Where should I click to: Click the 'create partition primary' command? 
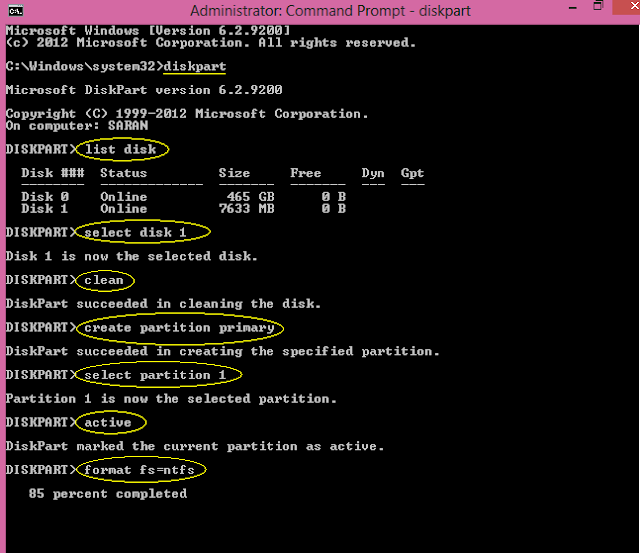click(x=179, y=328)
